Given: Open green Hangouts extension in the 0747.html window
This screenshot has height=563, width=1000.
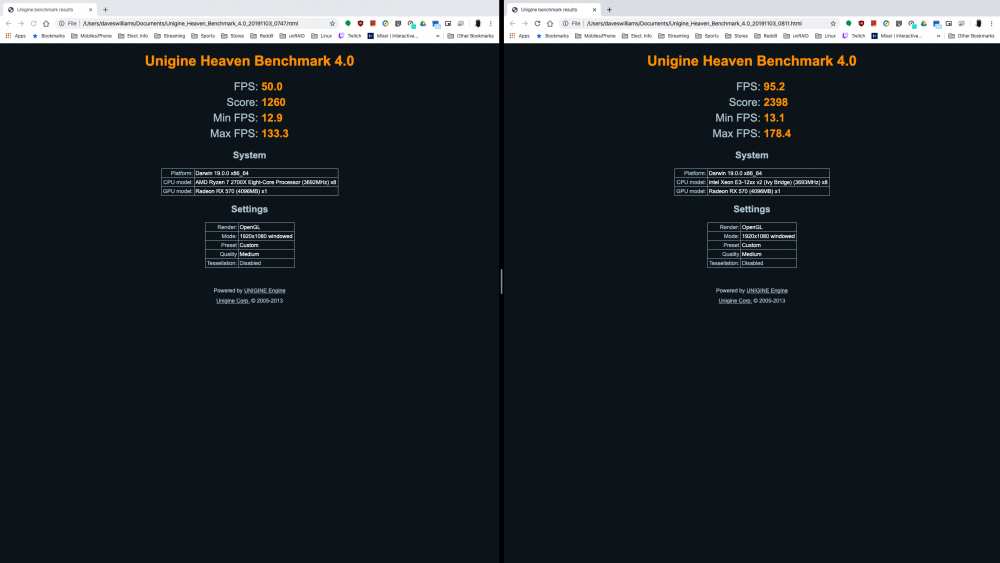Looking at the screenshot, I should 348,24.
